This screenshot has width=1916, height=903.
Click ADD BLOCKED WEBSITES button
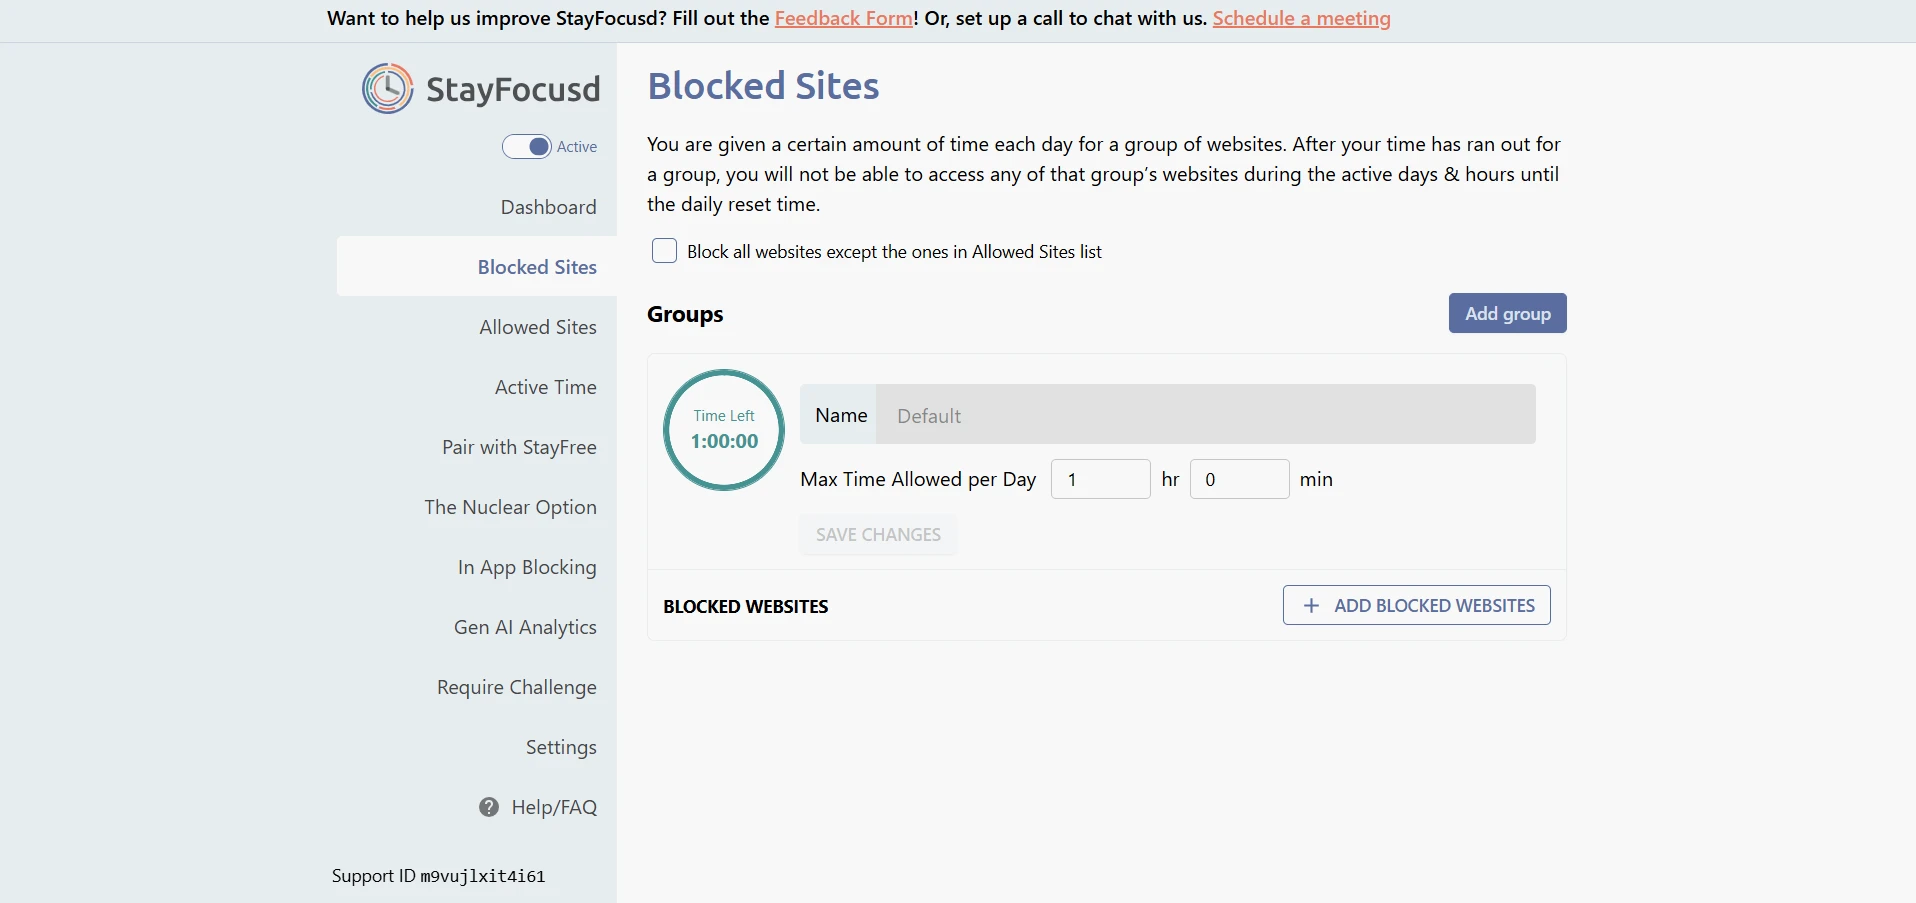tap(1417, 605)
